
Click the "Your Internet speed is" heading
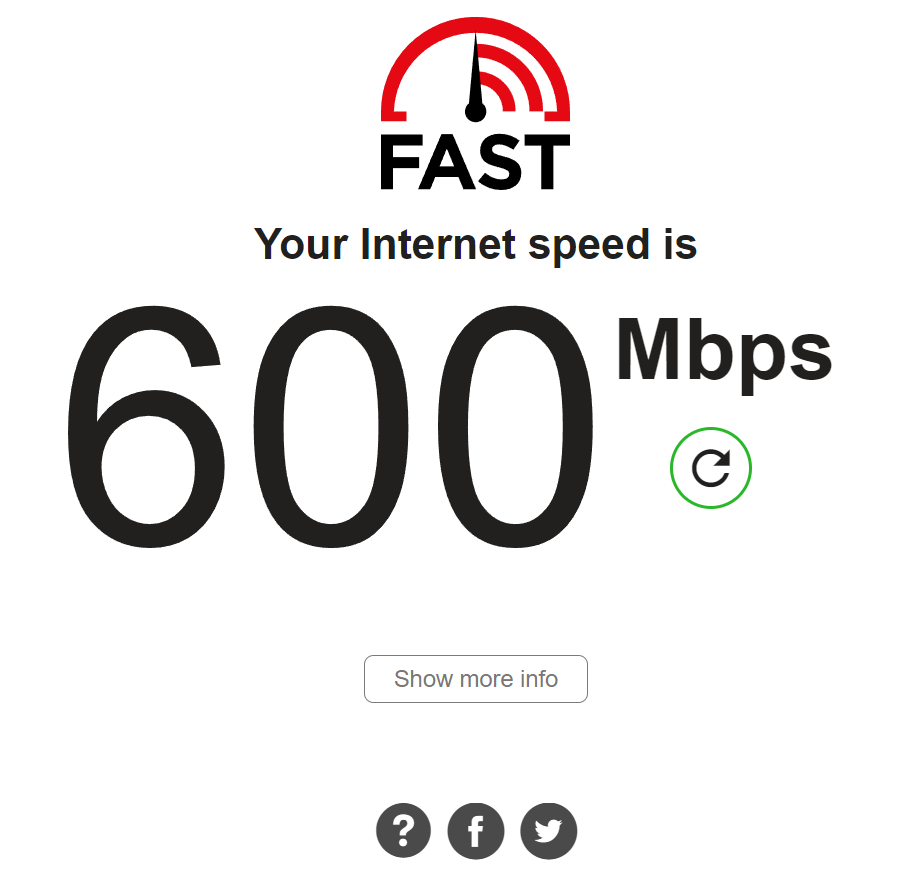point(475,246)
